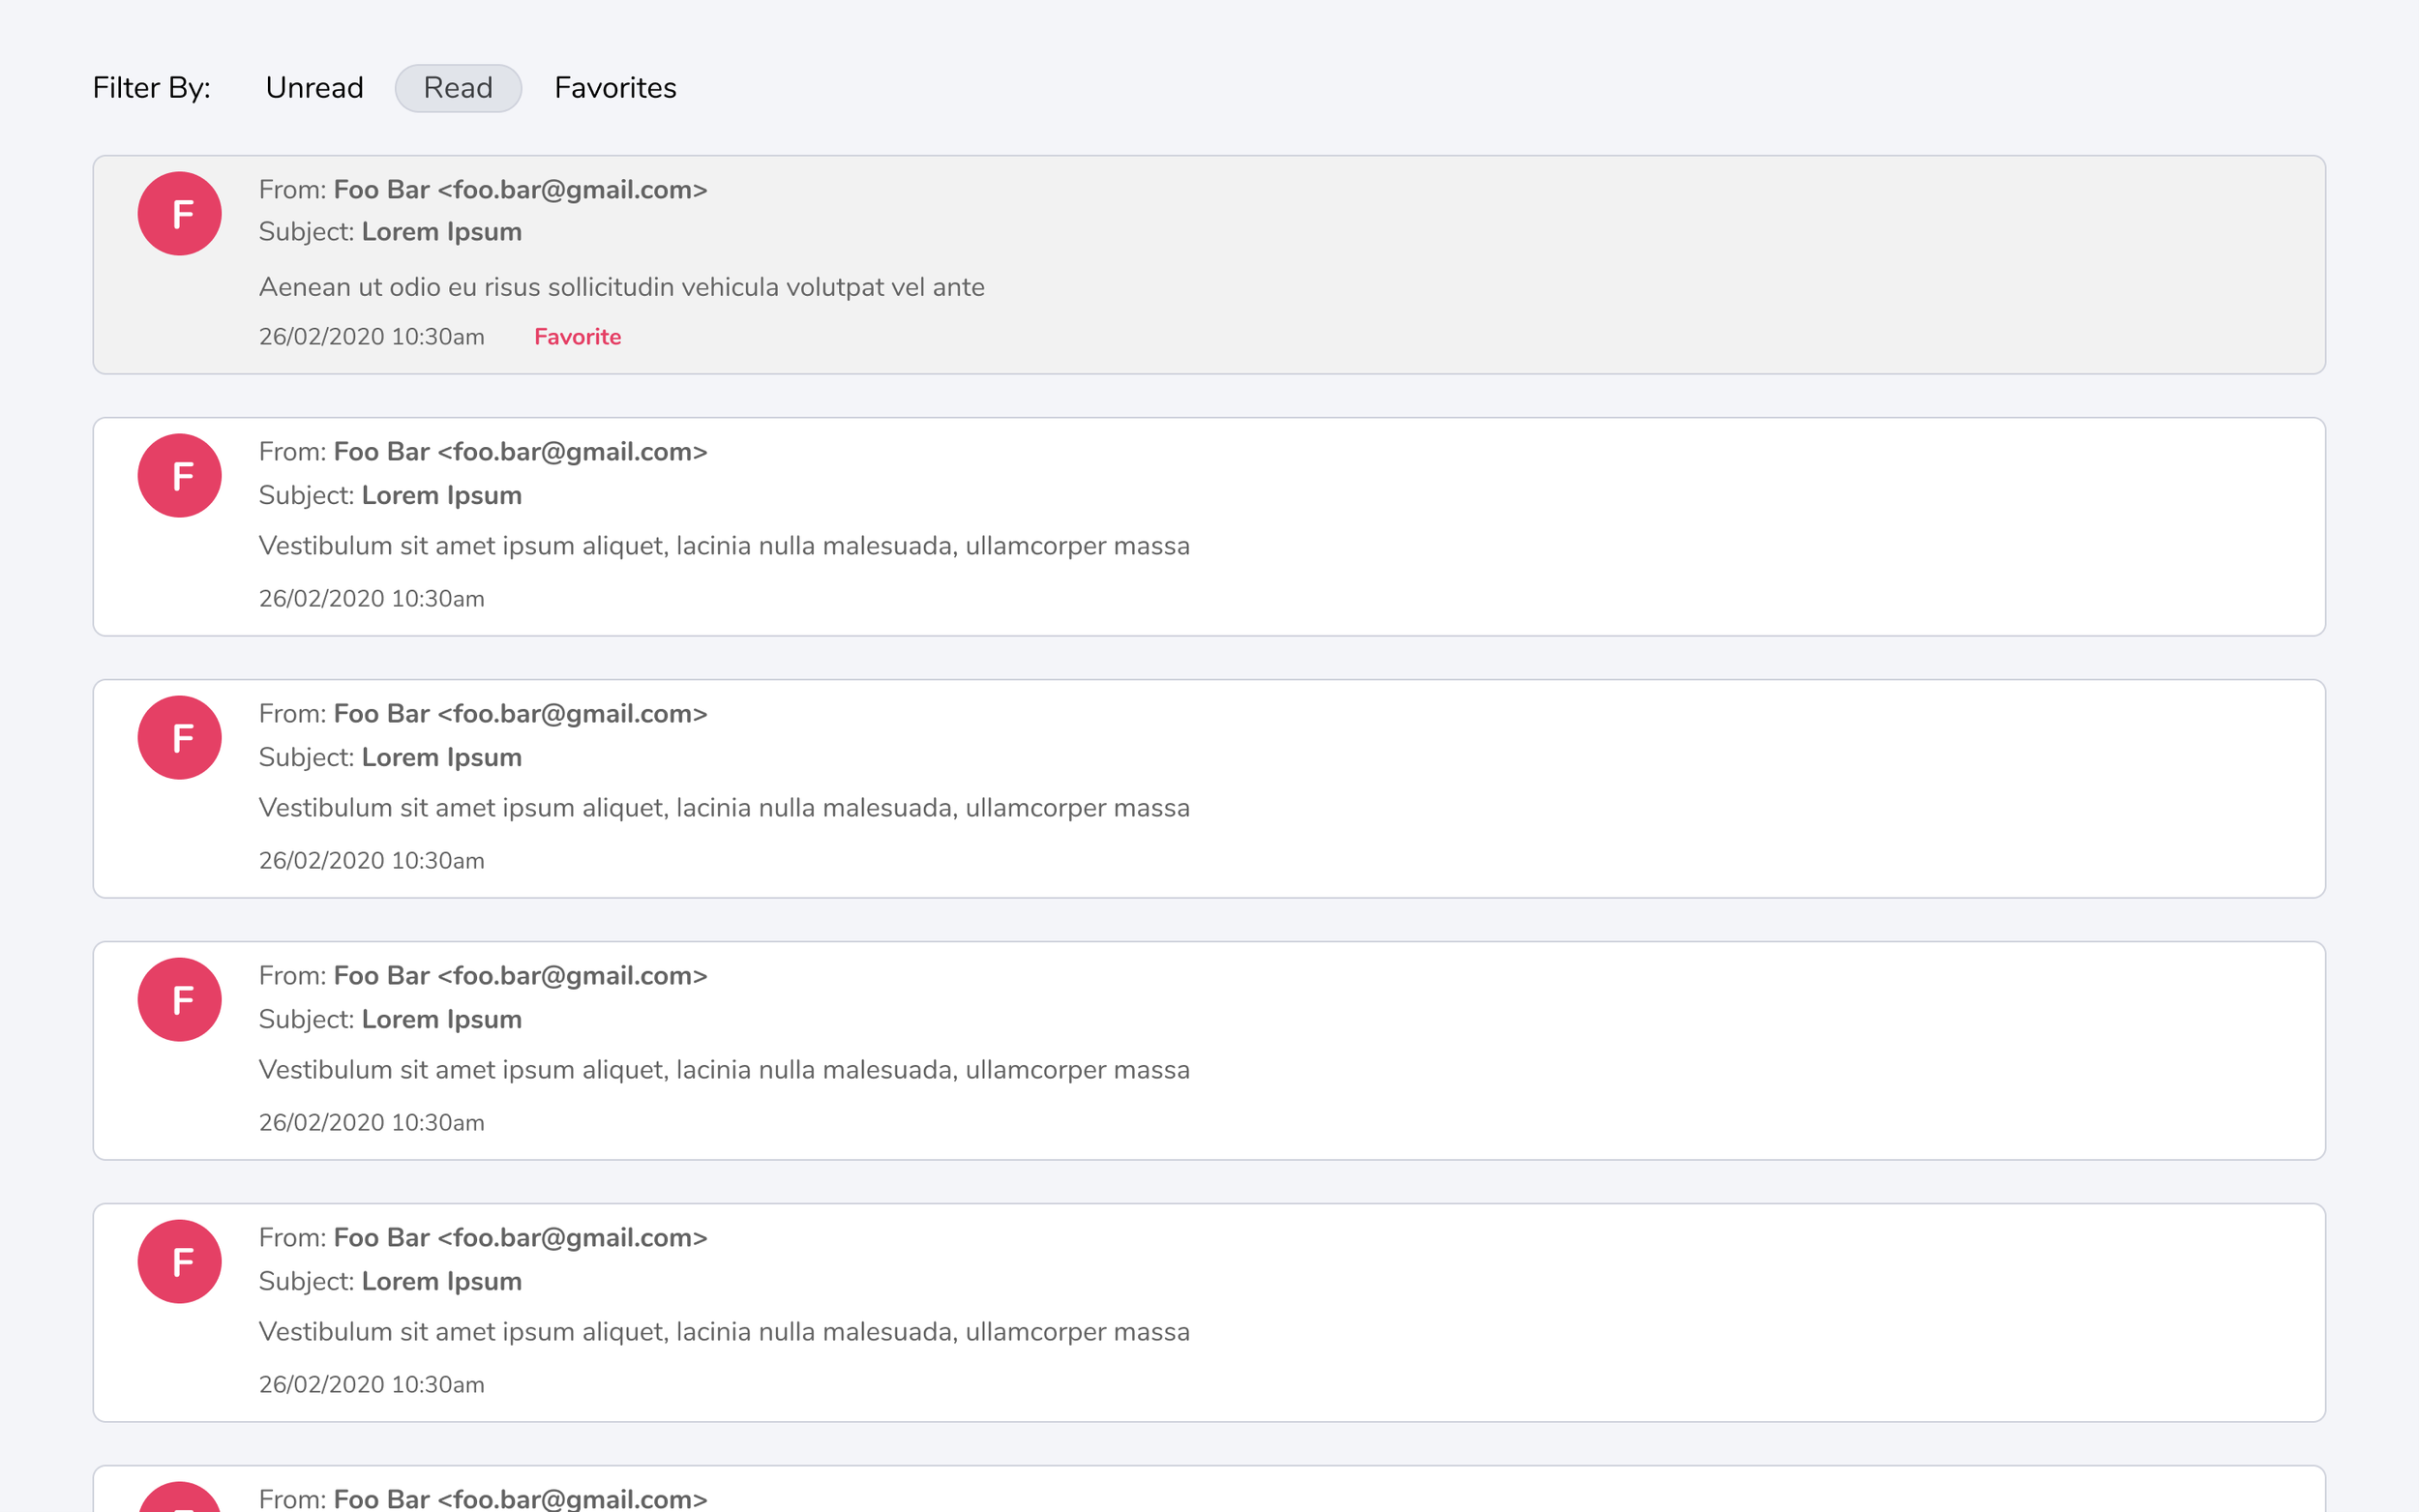Viewport: 2419px width, 1512px height.
Task: Click the second email's sender foo.bar@gmail.com
Action: [571, 452]
